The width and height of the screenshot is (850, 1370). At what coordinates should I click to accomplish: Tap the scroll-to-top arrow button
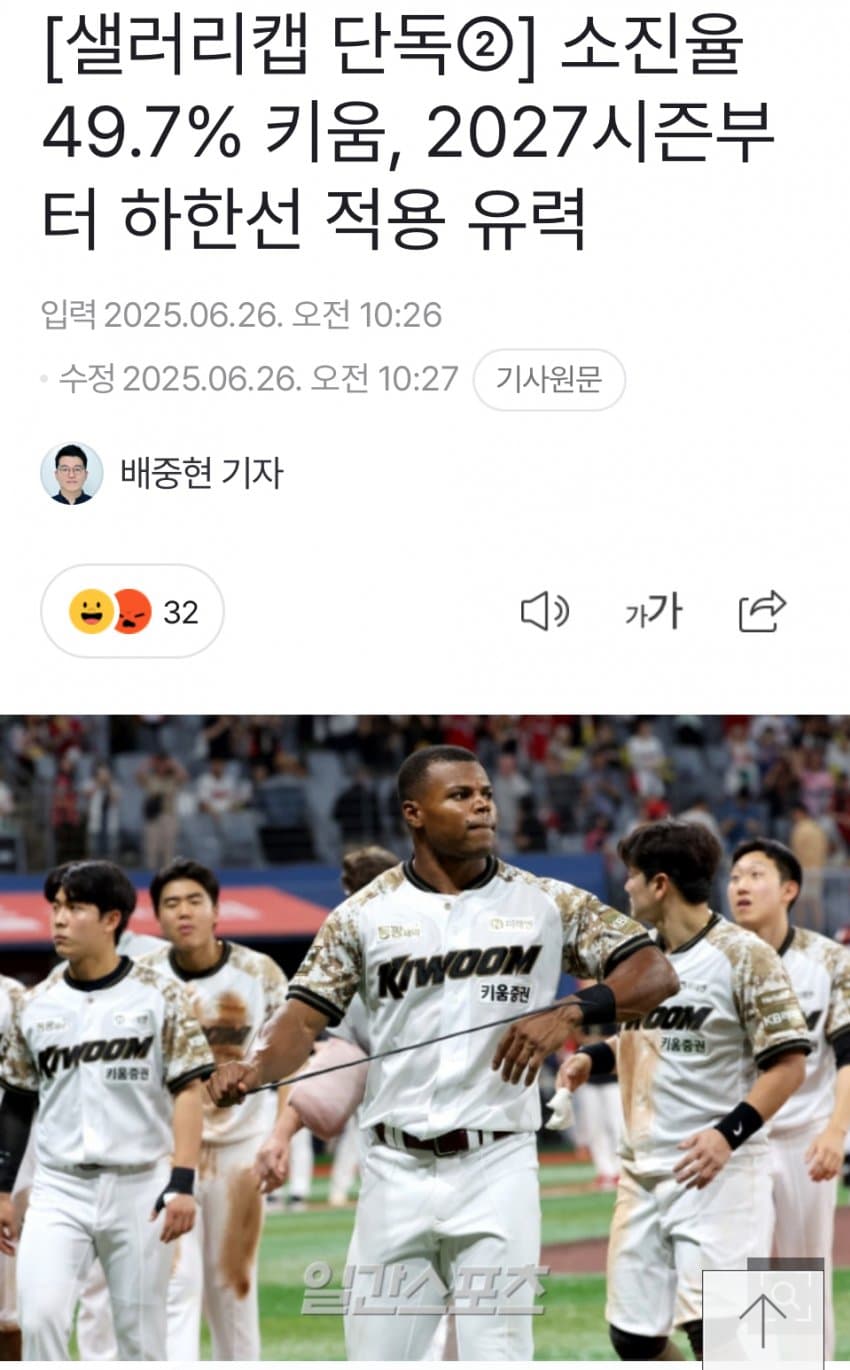762,1319
